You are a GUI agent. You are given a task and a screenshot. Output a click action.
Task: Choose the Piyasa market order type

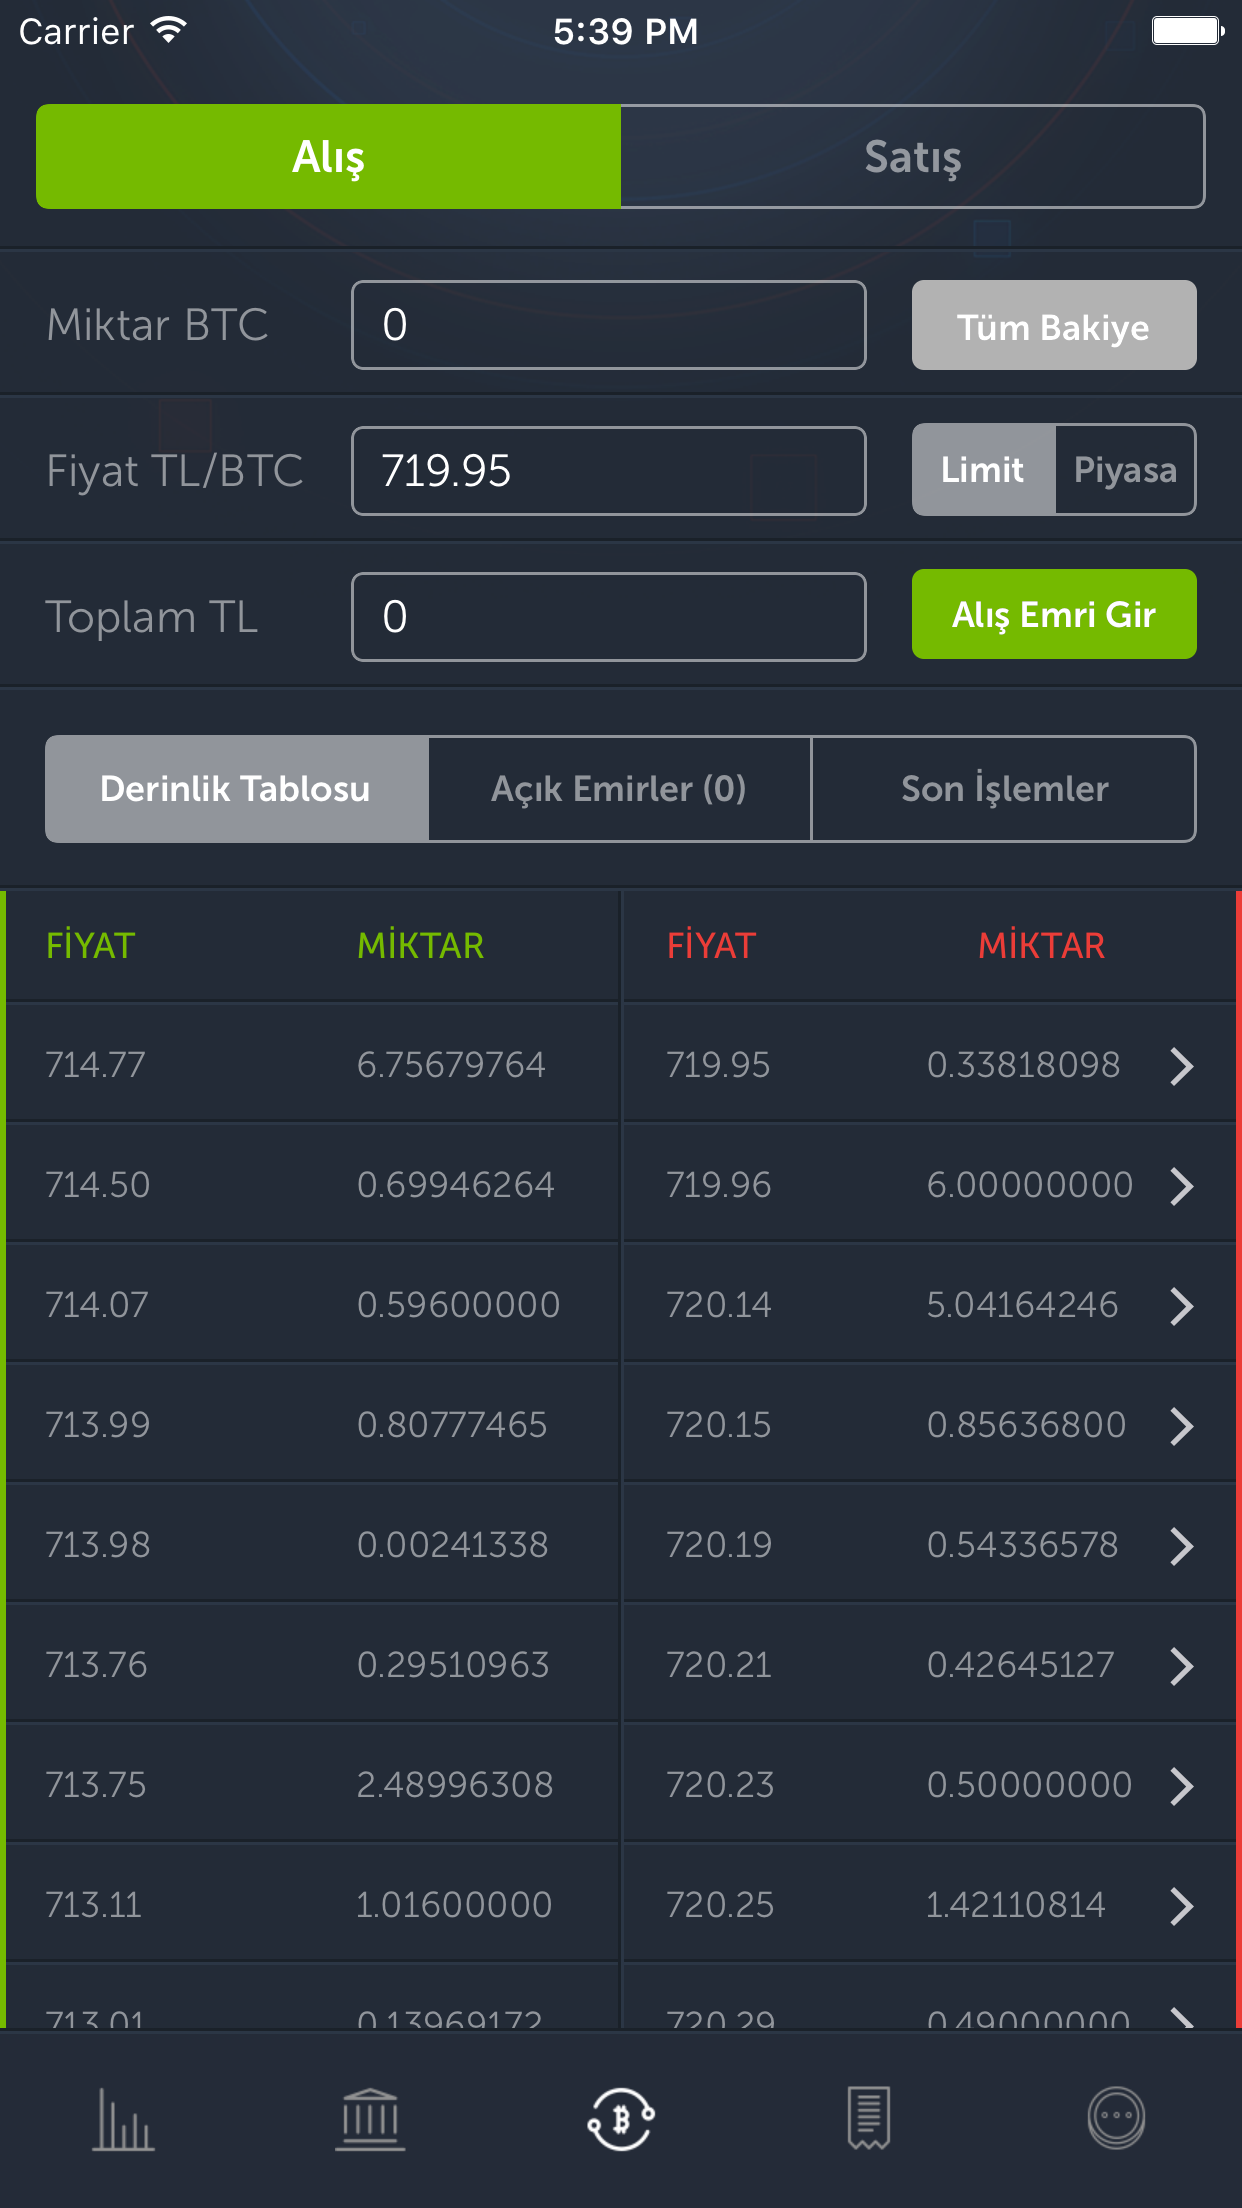click(1125, 470)
